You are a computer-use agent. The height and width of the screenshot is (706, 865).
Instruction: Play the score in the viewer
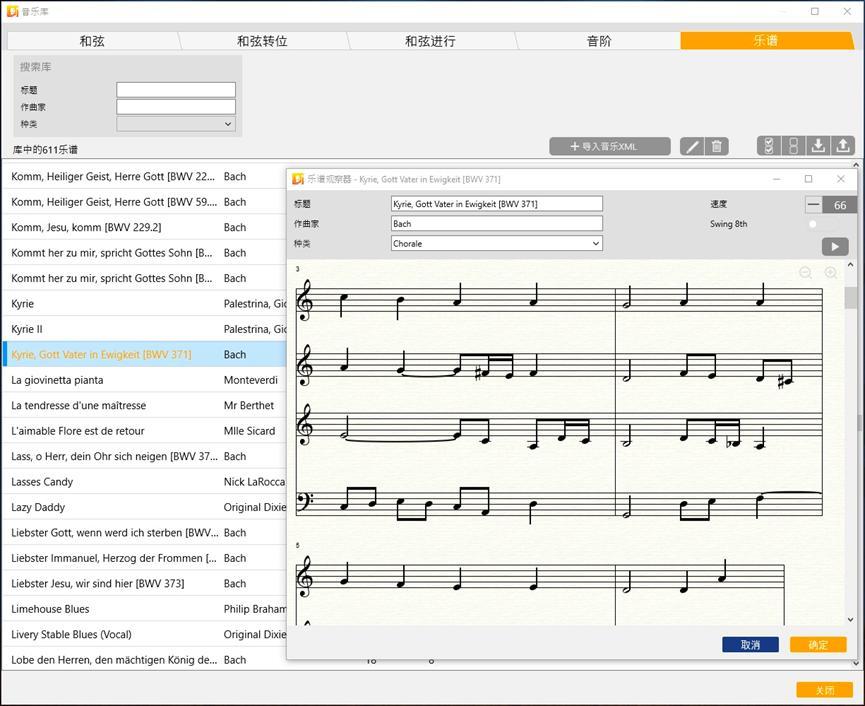click(834, 247)
